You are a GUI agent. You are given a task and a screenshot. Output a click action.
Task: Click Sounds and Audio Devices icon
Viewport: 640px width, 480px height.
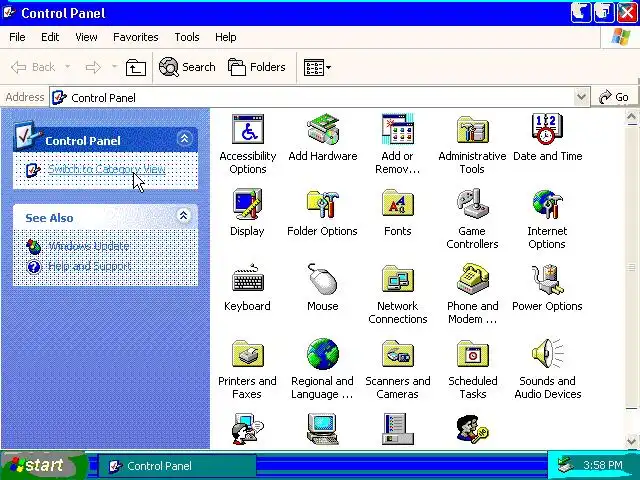pyautogui.click(x=547, y=353)
